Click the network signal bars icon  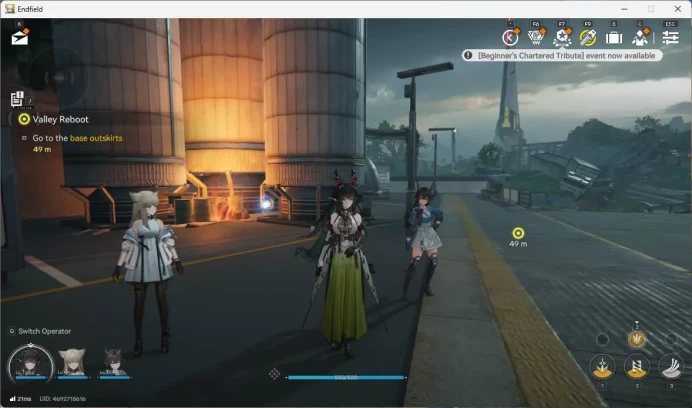pos(13,399)
